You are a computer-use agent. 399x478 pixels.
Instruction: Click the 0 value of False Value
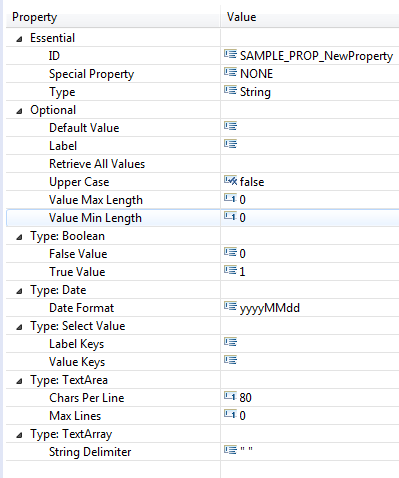(242, 254)
